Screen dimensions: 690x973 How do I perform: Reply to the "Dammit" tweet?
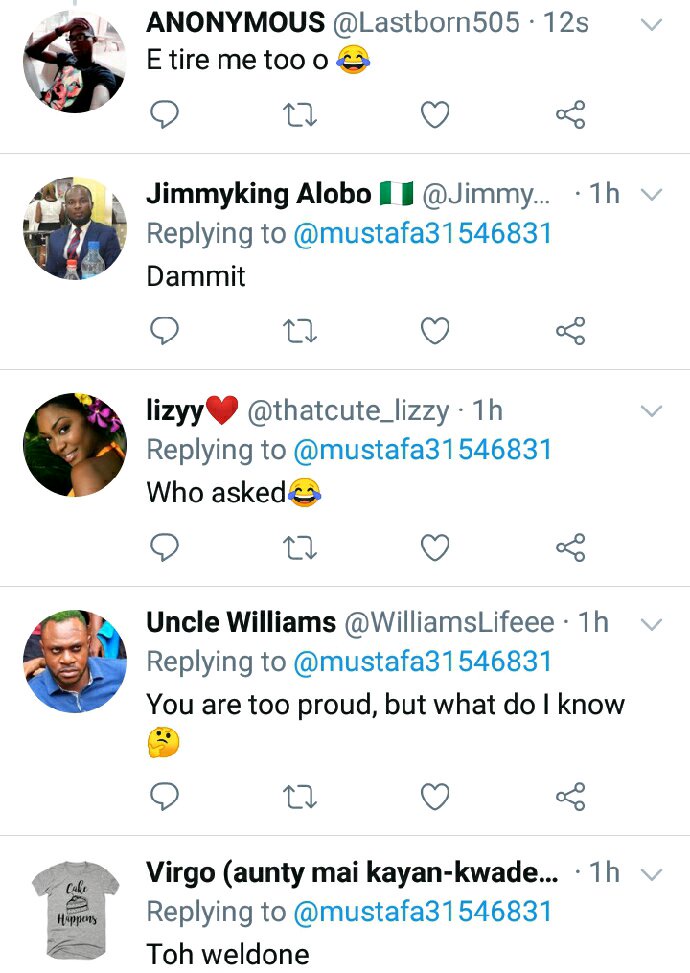pos(164,331)
